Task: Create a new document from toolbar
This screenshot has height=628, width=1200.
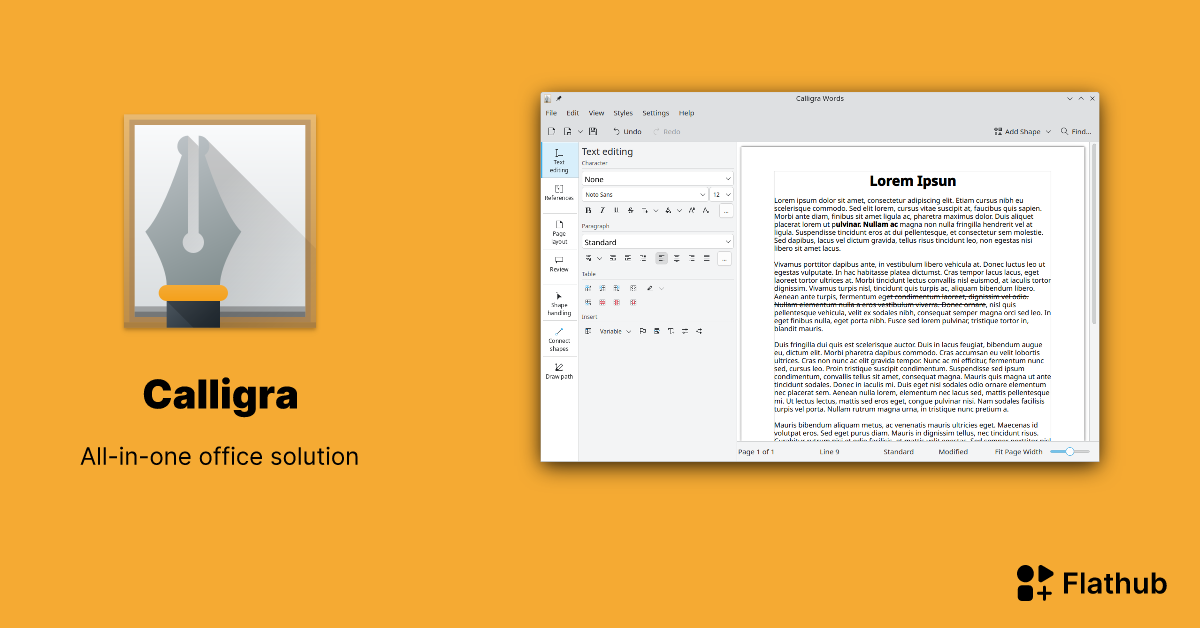Action: pos(551,131)
